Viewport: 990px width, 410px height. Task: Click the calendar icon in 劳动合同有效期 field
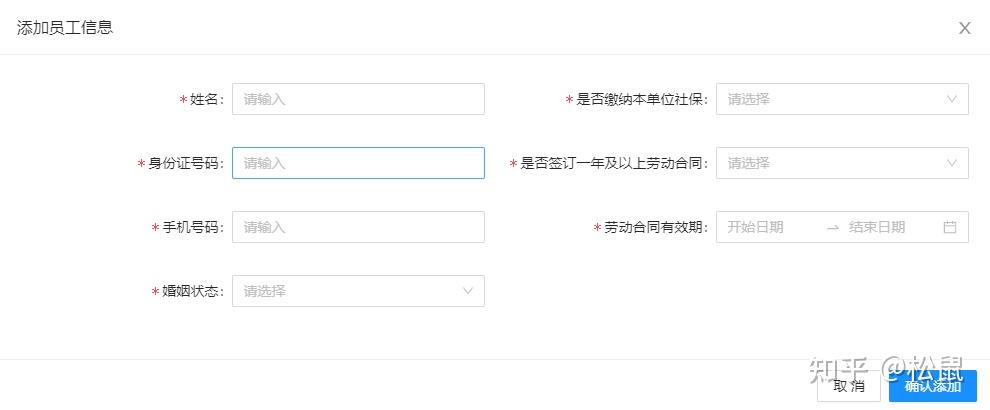[949, 227]
